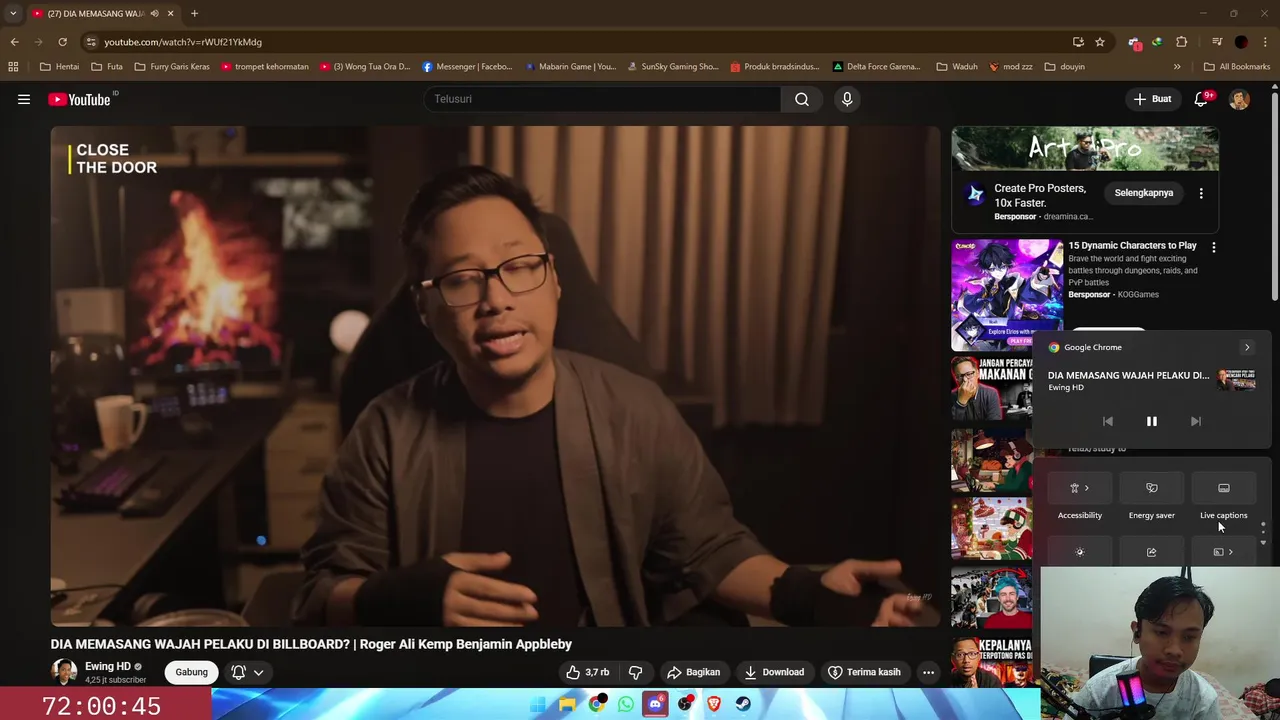
Task: Expand Accessibility quick settings options
Action: [x=1087, y=488]
